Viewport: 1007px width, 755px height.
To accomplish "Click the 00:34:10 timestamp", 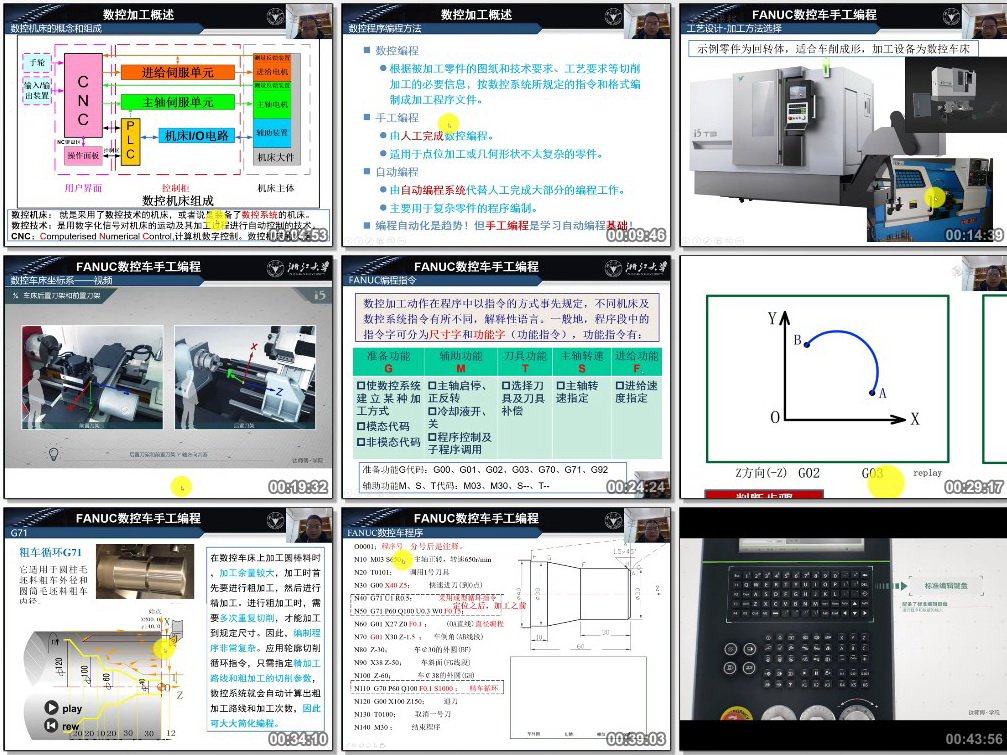I will [297, 739].
